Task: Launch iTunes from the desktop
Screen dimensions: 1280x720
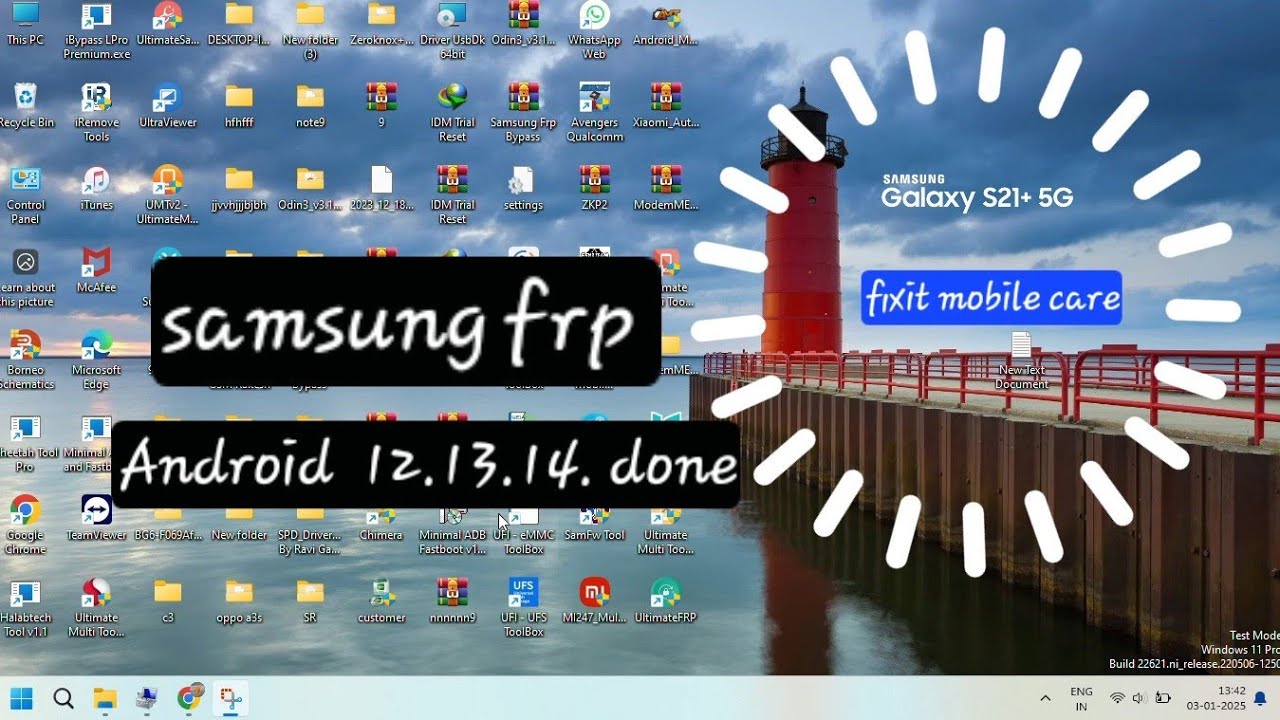Action: pos(96,189)
